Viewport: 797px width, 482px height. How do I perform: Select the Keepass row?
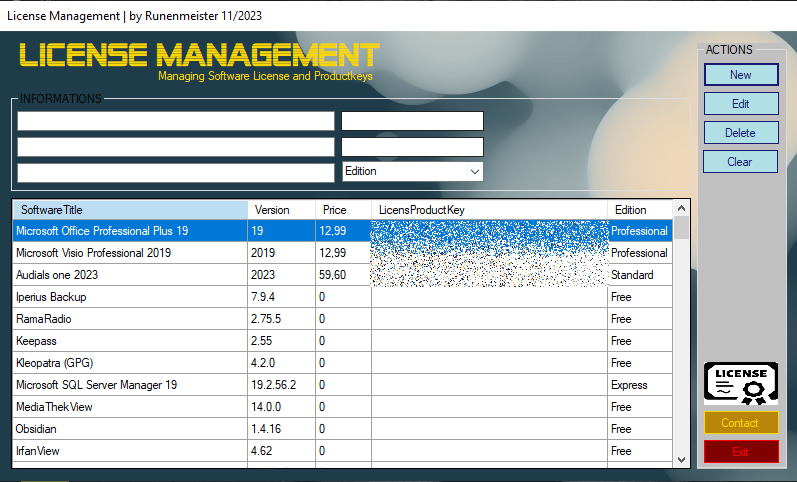pyautogui.click(x=343, y=341)
